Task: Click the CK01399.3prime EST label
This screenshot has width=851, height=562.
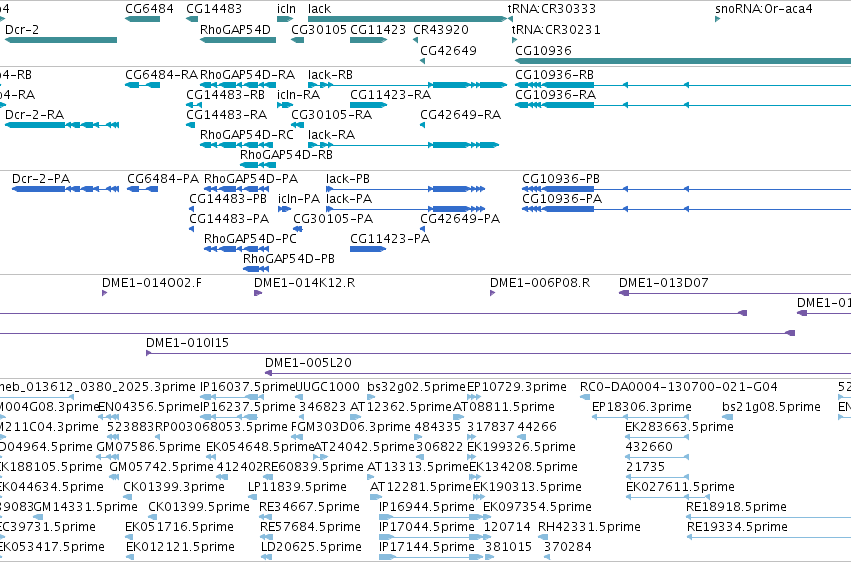Action: tap(174, 488)
